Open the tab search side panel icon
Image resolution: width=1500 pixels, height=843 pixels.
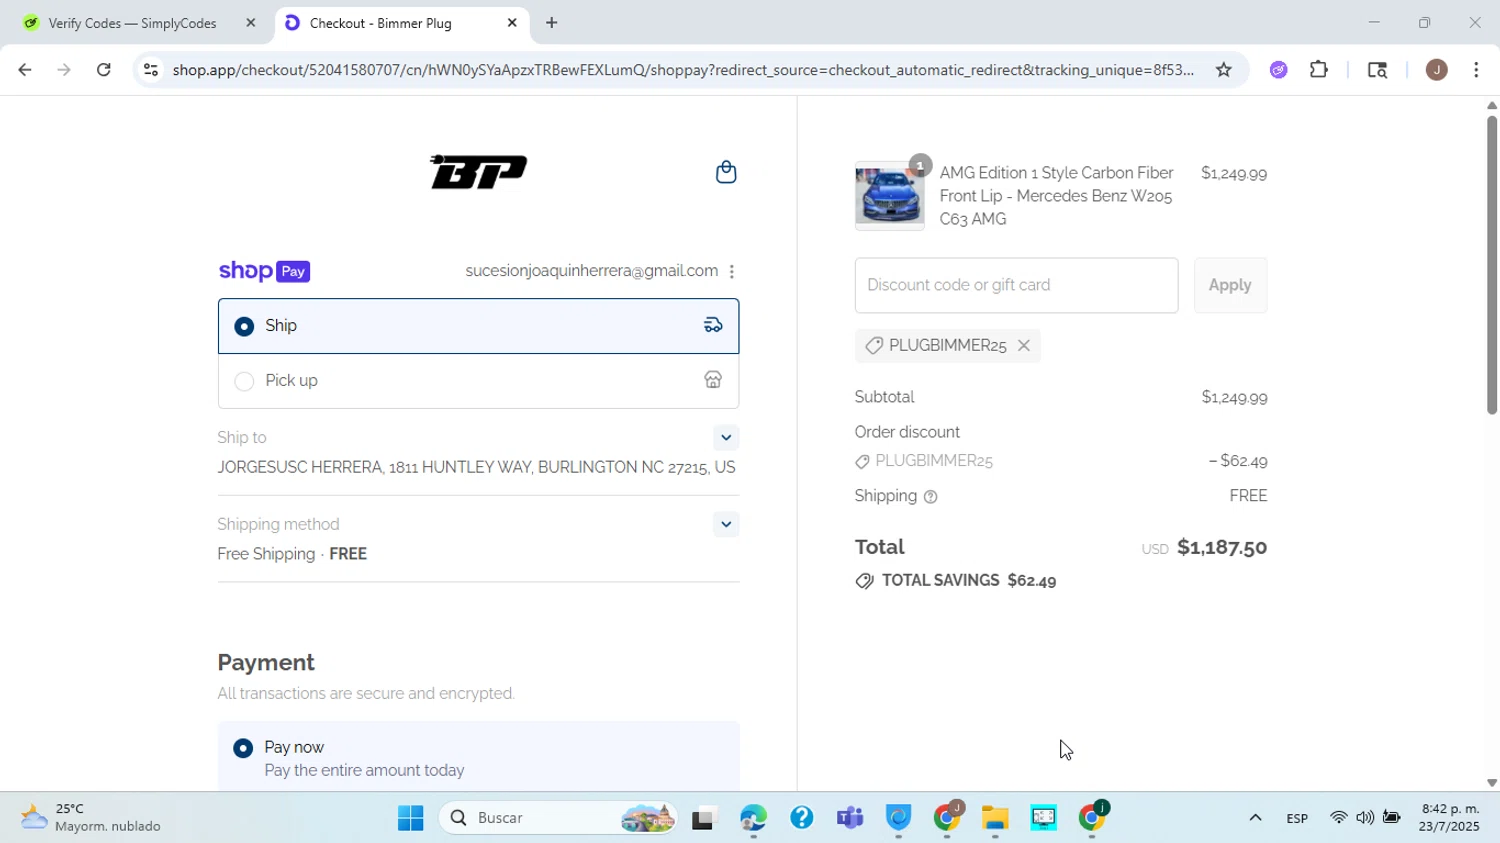[x=1377, y=70]
